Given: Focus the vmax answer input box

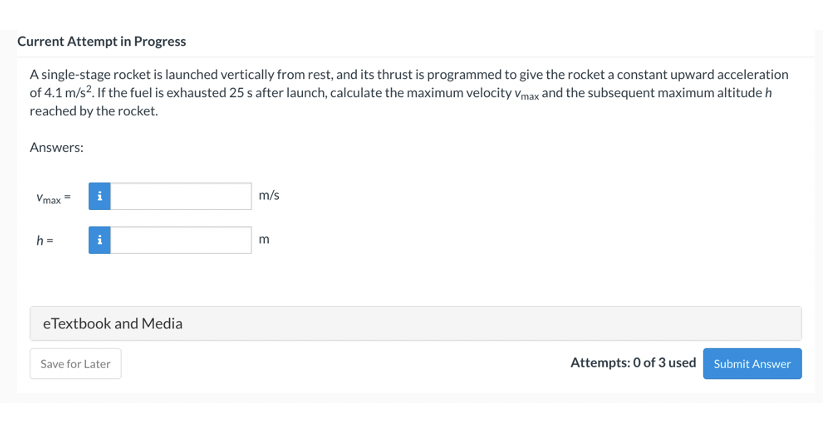Looking at the screenshot, I should [180, 196].
